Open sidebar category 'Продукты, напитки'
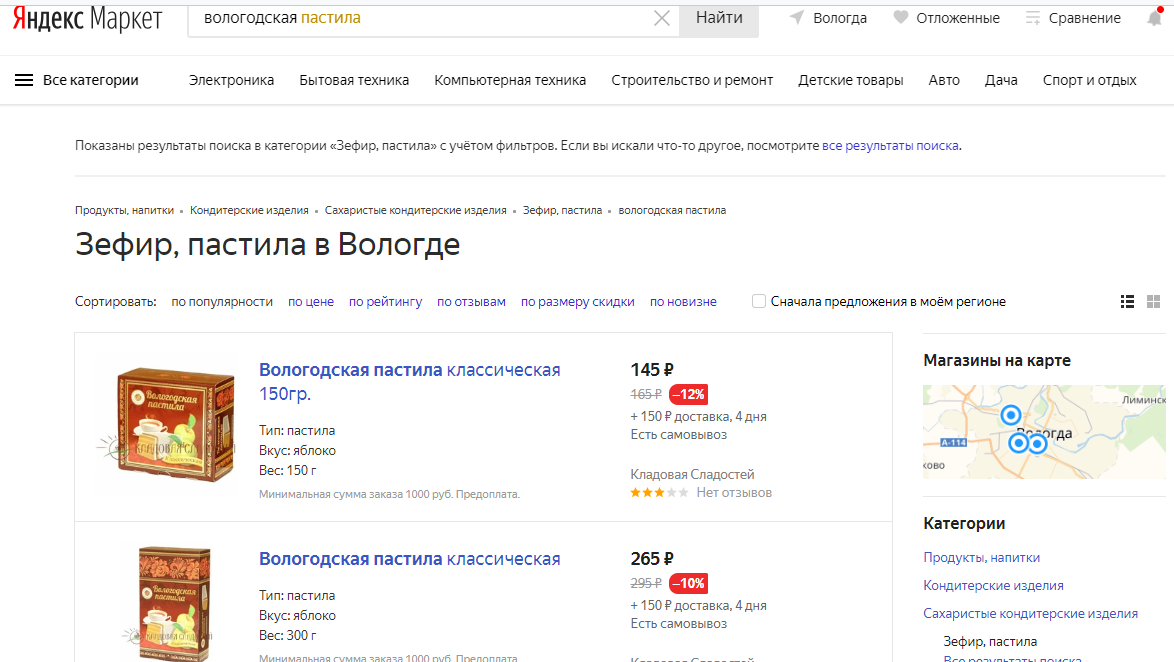This screenshot has width=1174, height=662. (982, 558)
